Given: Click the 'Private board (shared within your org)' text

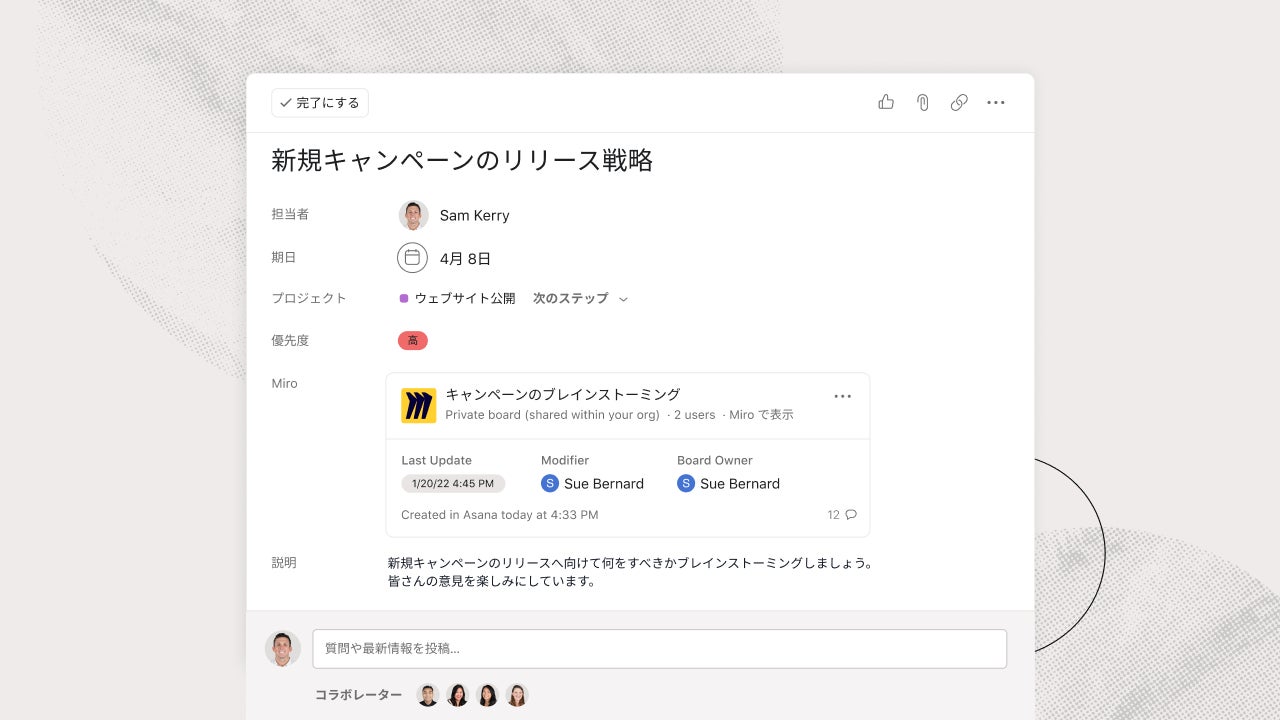Looking at the screenshot, I should tap(552, 415).
